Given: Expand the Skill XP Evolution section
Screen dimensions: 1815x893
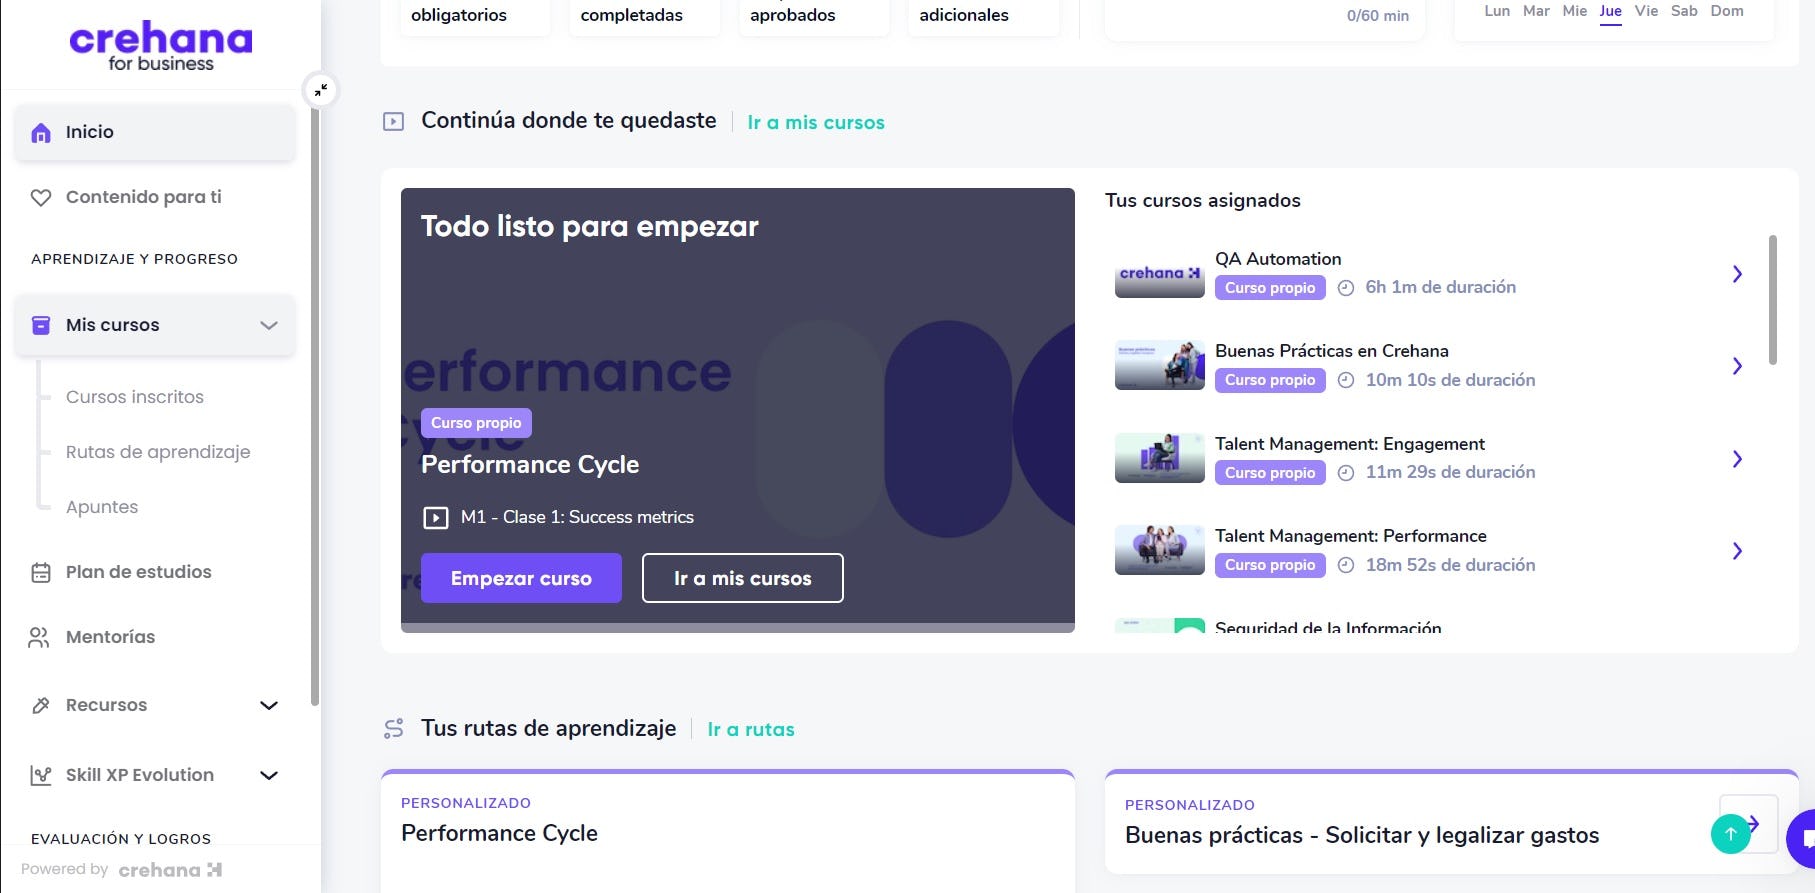Looking at the screenshot, I should [269, 776].
